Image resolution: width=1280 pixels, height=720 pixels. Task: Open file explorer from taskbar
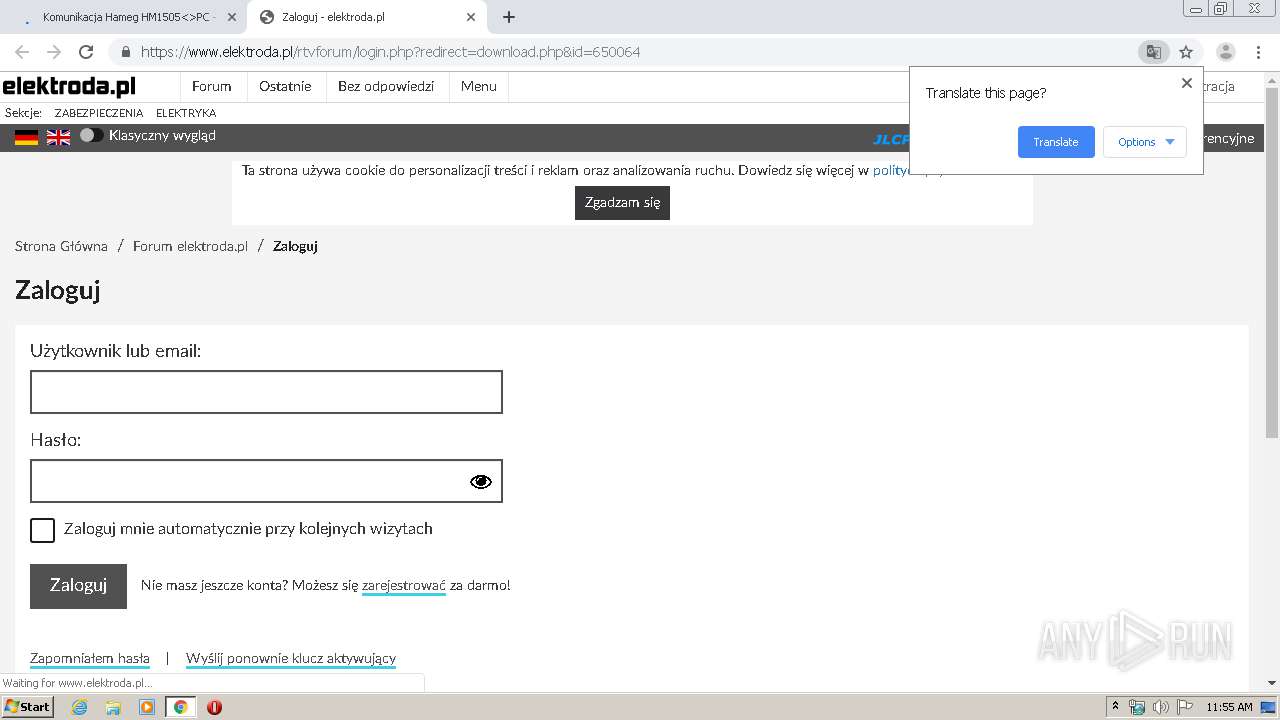(x=113, y=707)
